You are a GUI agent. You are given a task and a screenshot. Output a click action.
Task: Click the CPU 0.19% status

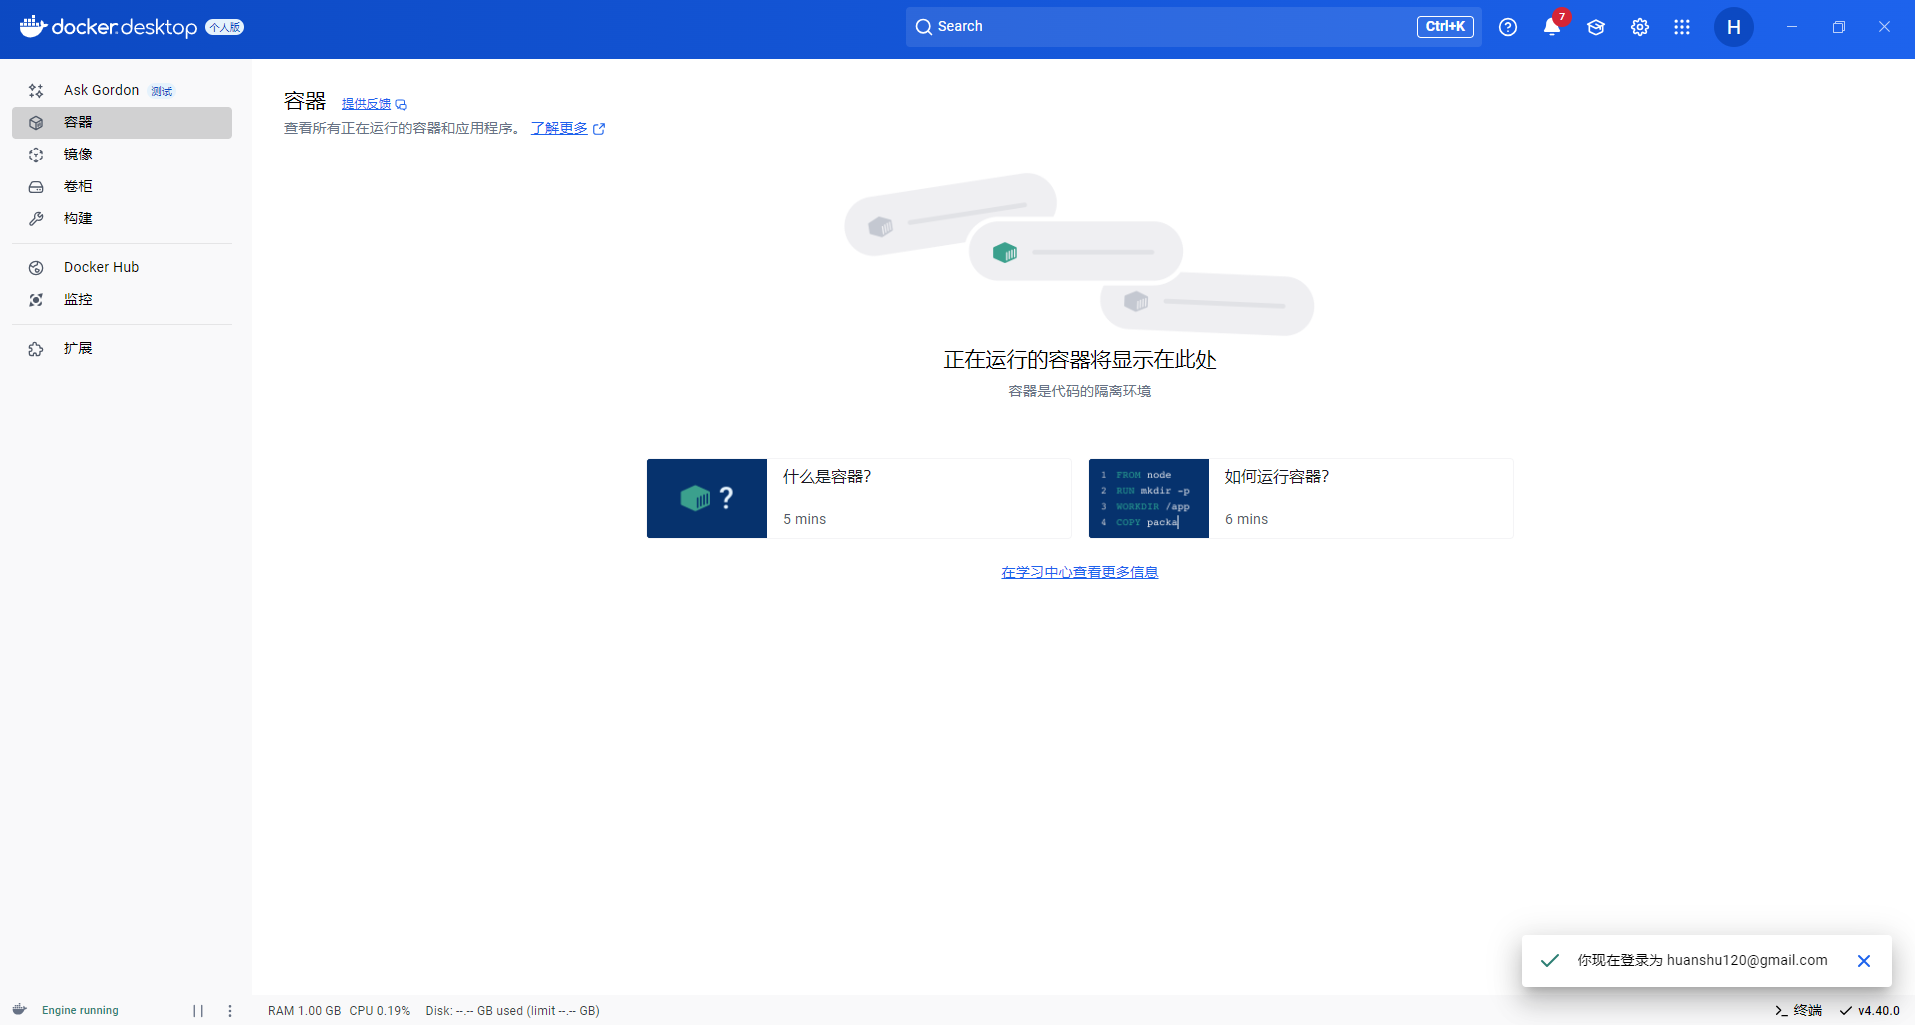pyautogui.click(x=380, y=1011)
